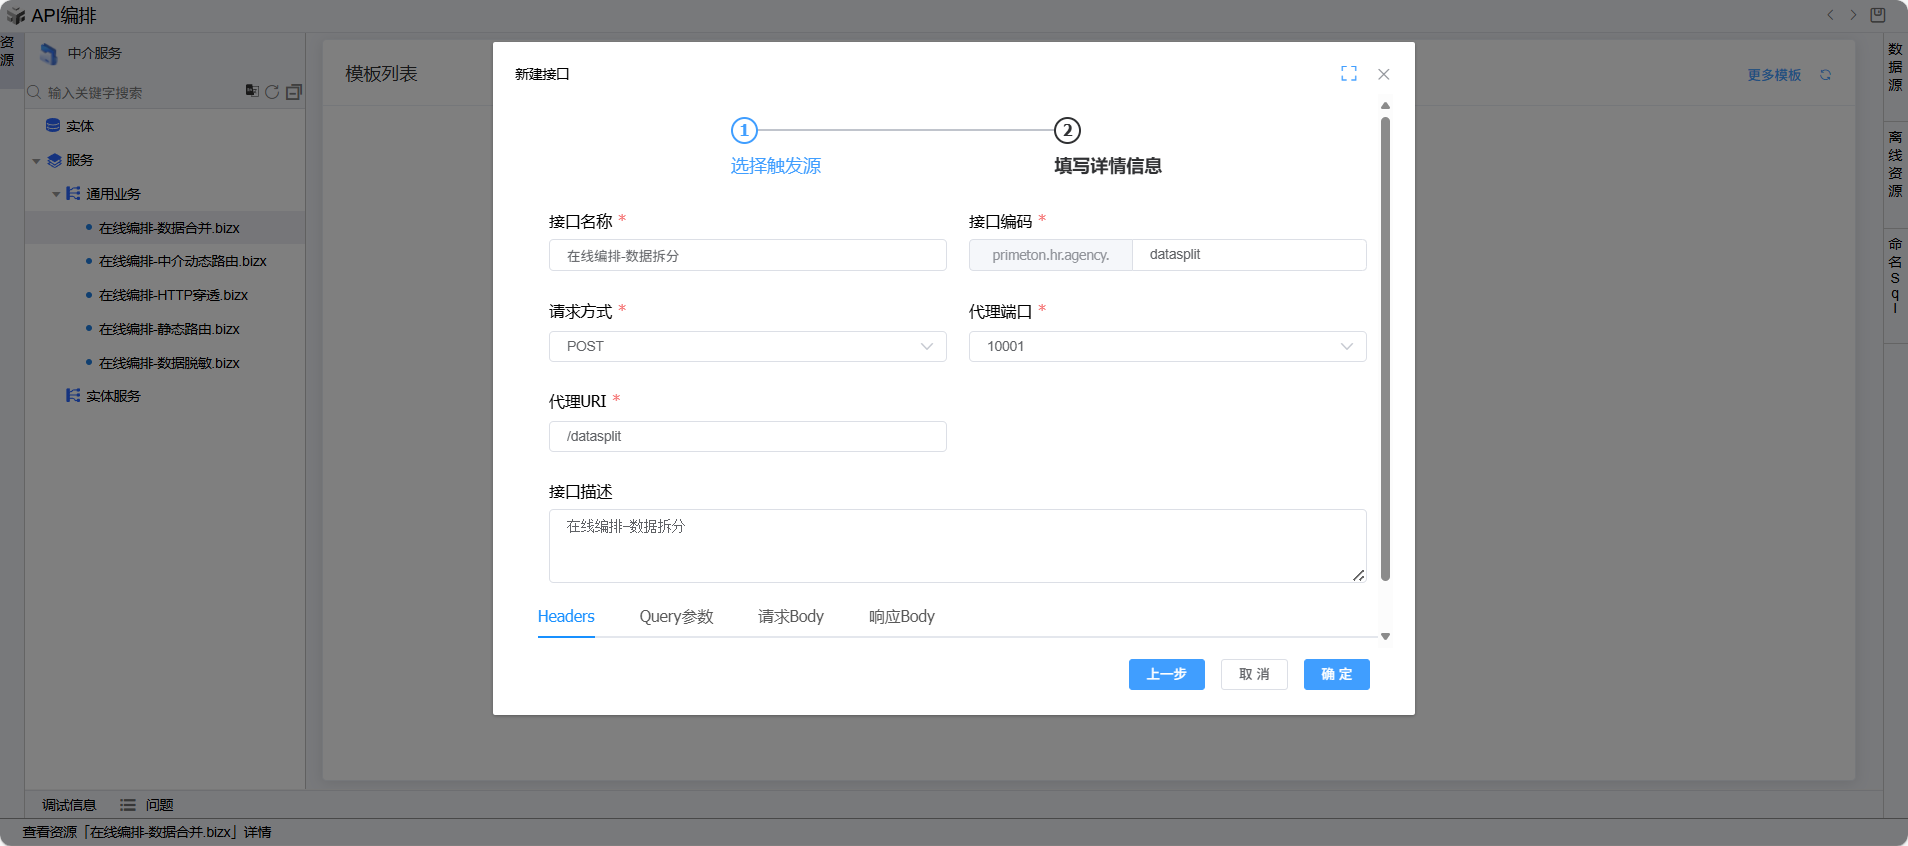Click the locate-file icon beside the search box

point(252,91)
